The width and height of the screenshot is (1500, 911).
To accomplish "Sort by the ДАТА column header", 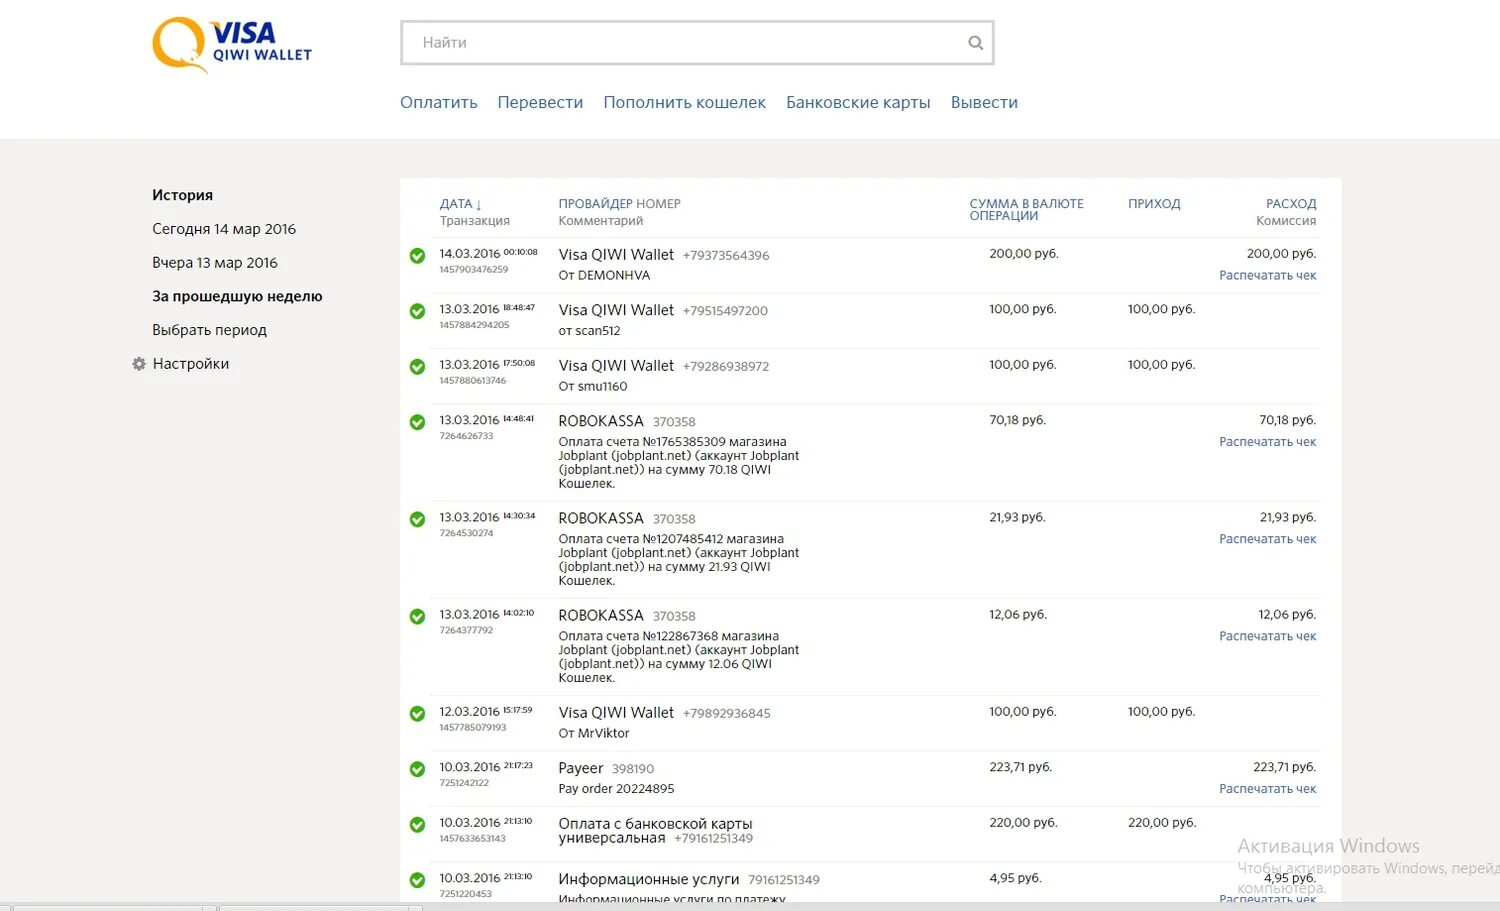I will click(460, 204).
